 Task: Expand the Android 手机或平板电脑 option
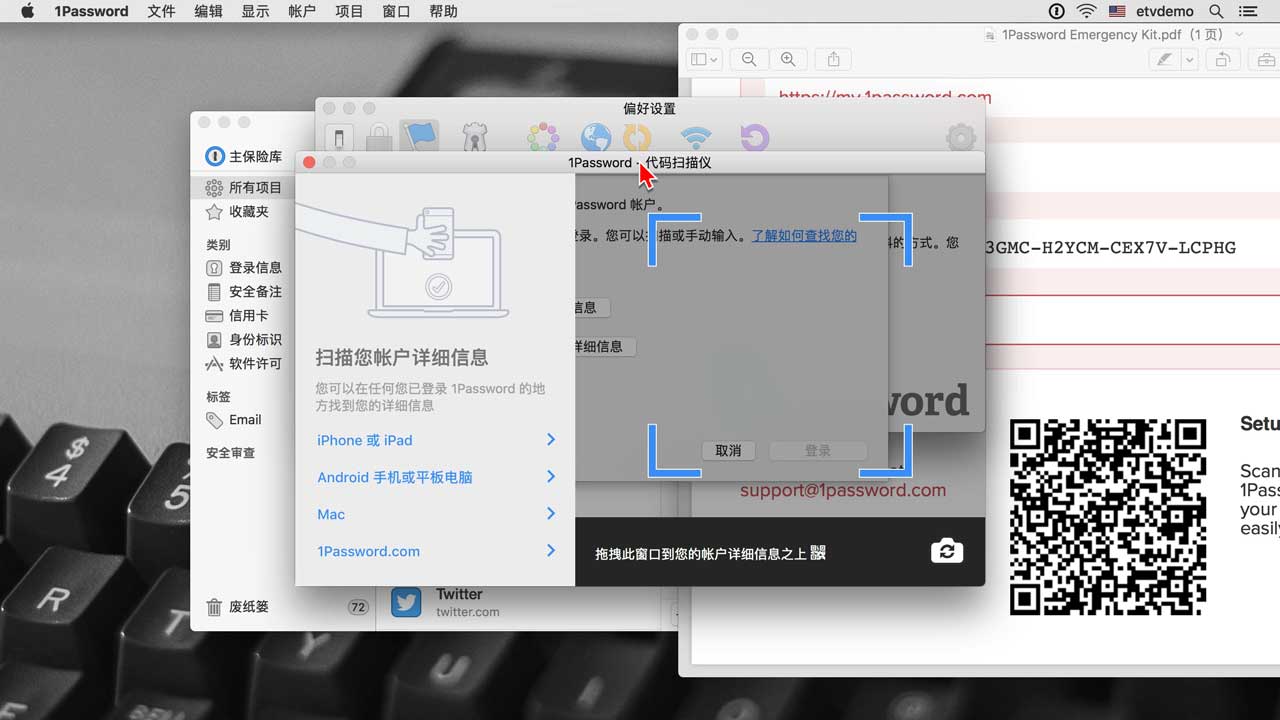pyautogui.click(x=435, y=477)
